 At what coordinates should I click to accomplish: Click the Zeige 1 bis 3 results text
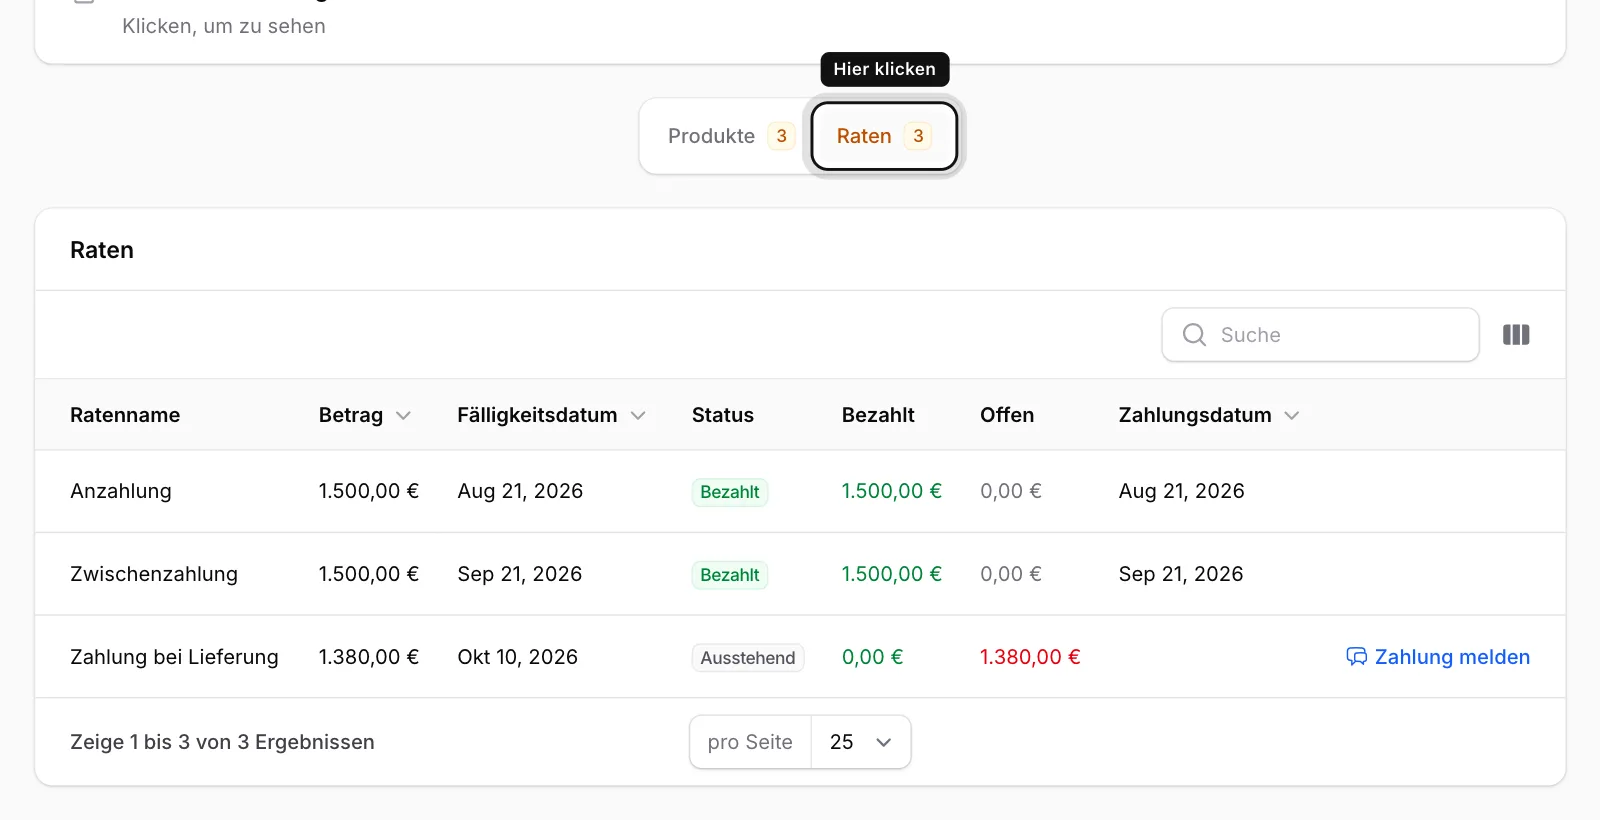222,742
